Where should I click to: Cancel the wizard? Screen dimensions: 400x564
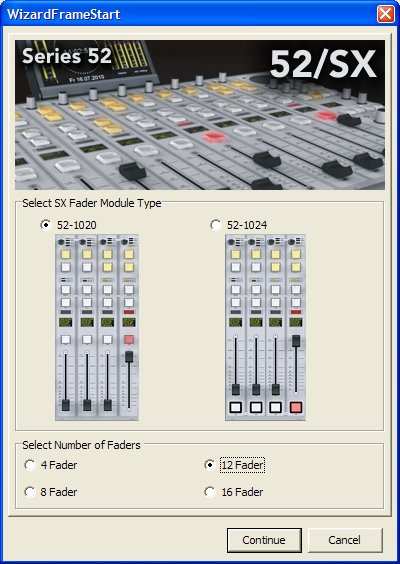click(x=345, y=540)
